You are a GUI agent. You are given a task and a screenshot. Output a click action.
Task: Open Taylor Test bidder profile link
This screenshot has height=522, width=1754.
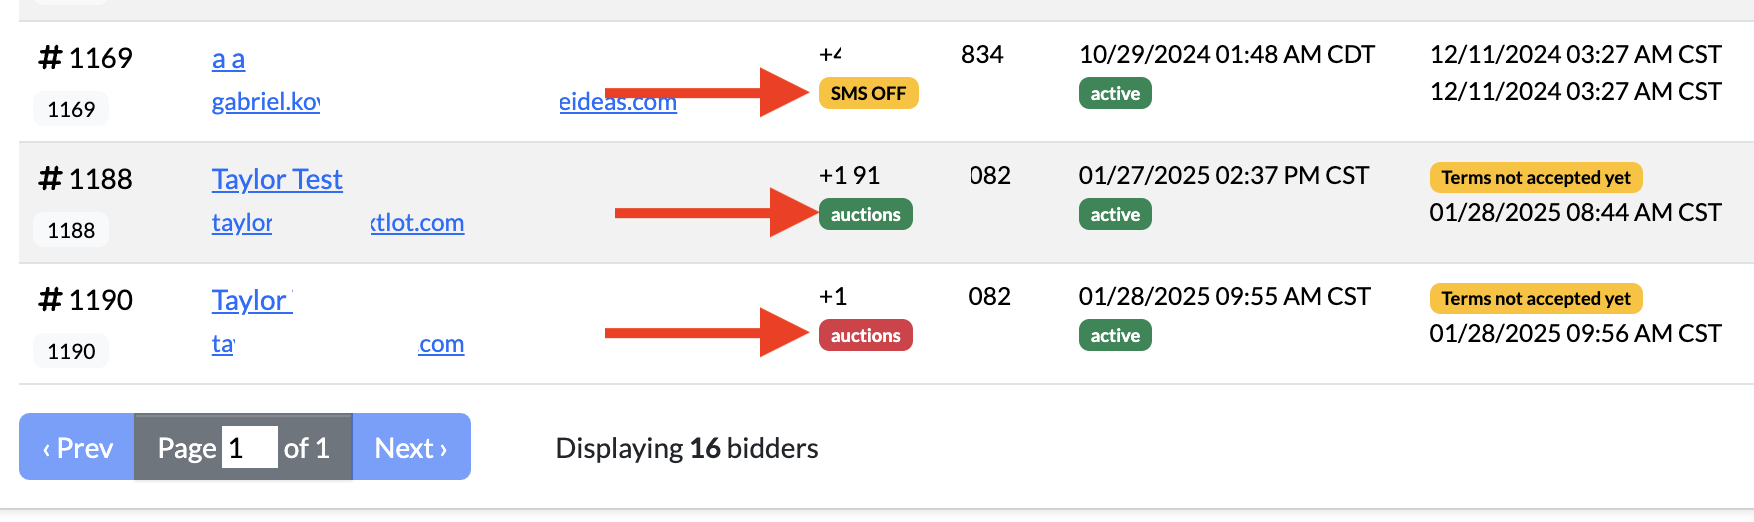(x=277, y=180)
